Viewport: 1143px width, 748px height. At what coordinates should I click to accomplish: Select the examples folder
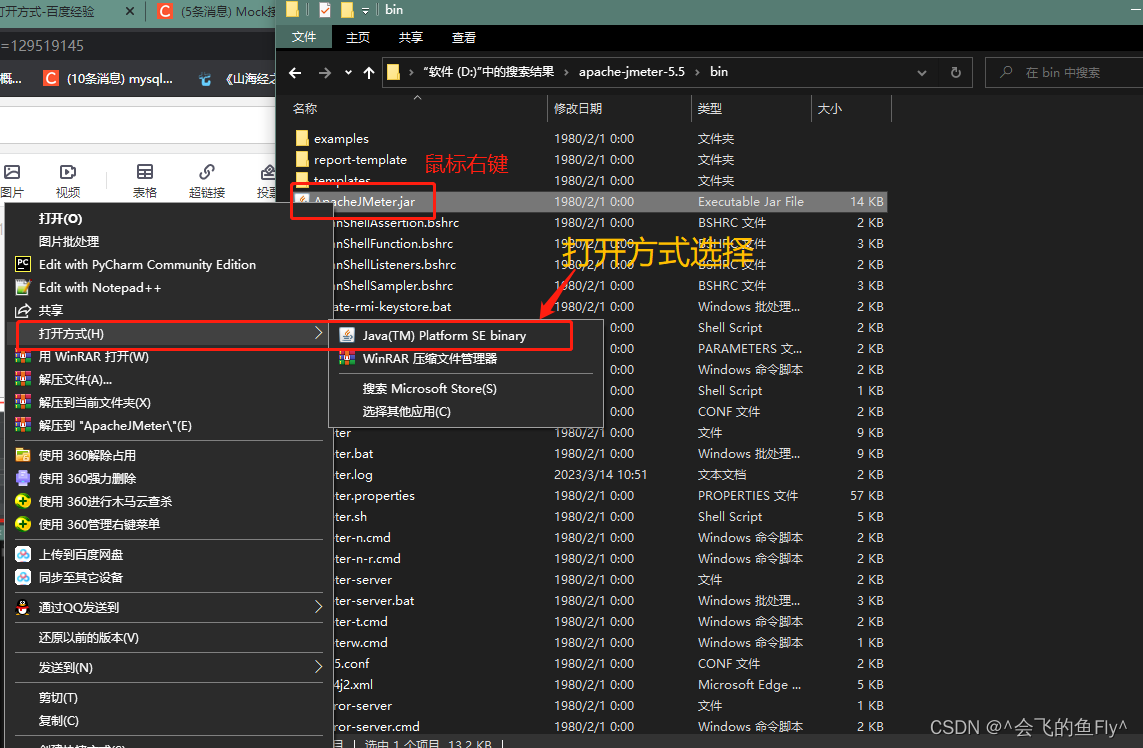341,139
